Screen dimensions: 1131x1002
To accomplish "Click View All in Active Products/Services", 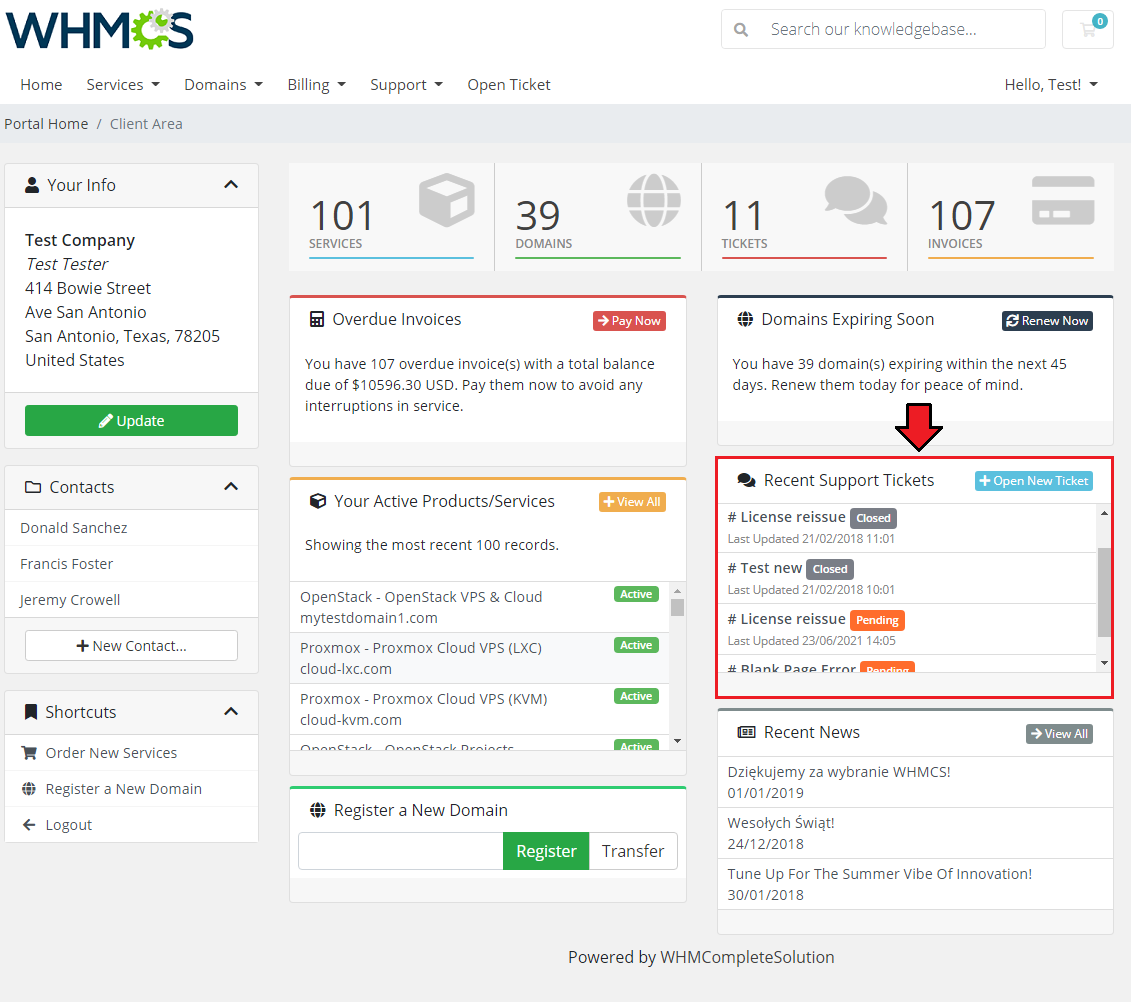I will tap(632, 501).
